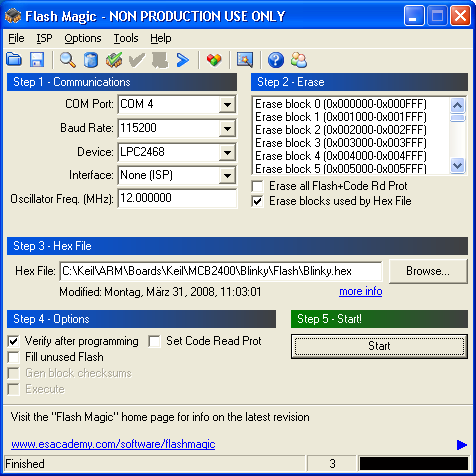The image size is (476, 476).
Task: Open the www.esacademy.com/software/flashmagic link
Action: (113, 444)
